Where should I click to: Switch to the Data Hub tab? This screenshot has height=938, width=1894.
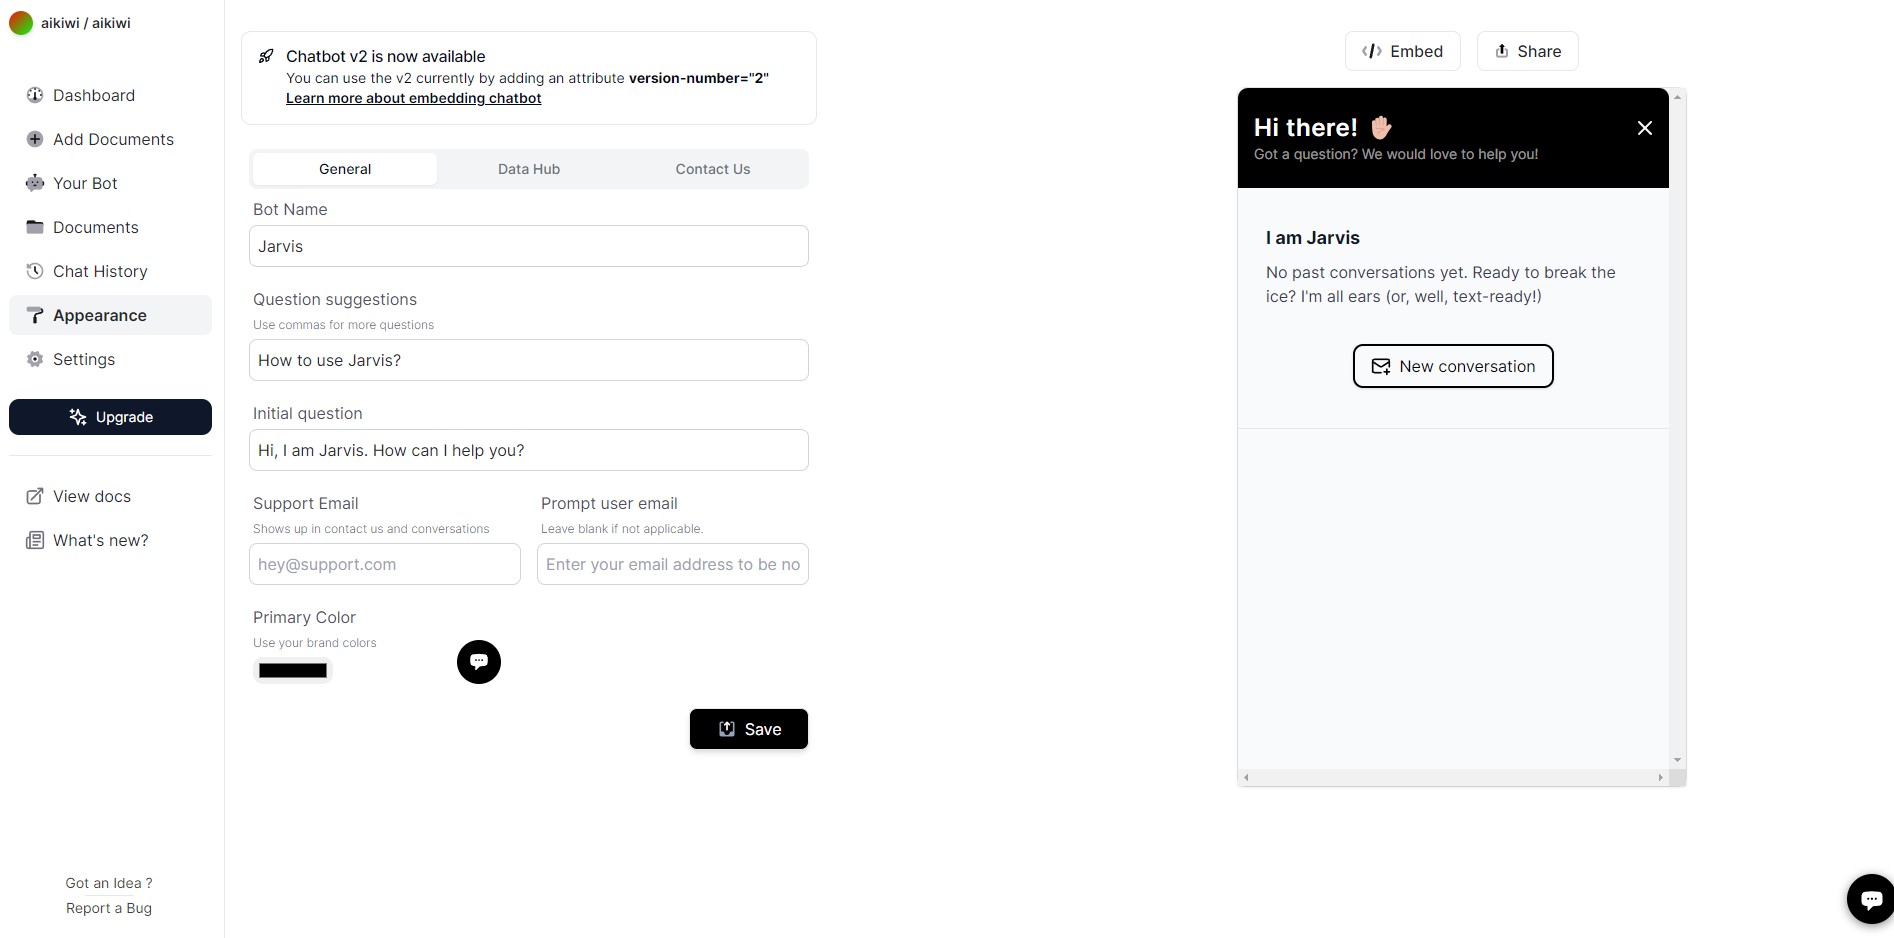(529, 169)
